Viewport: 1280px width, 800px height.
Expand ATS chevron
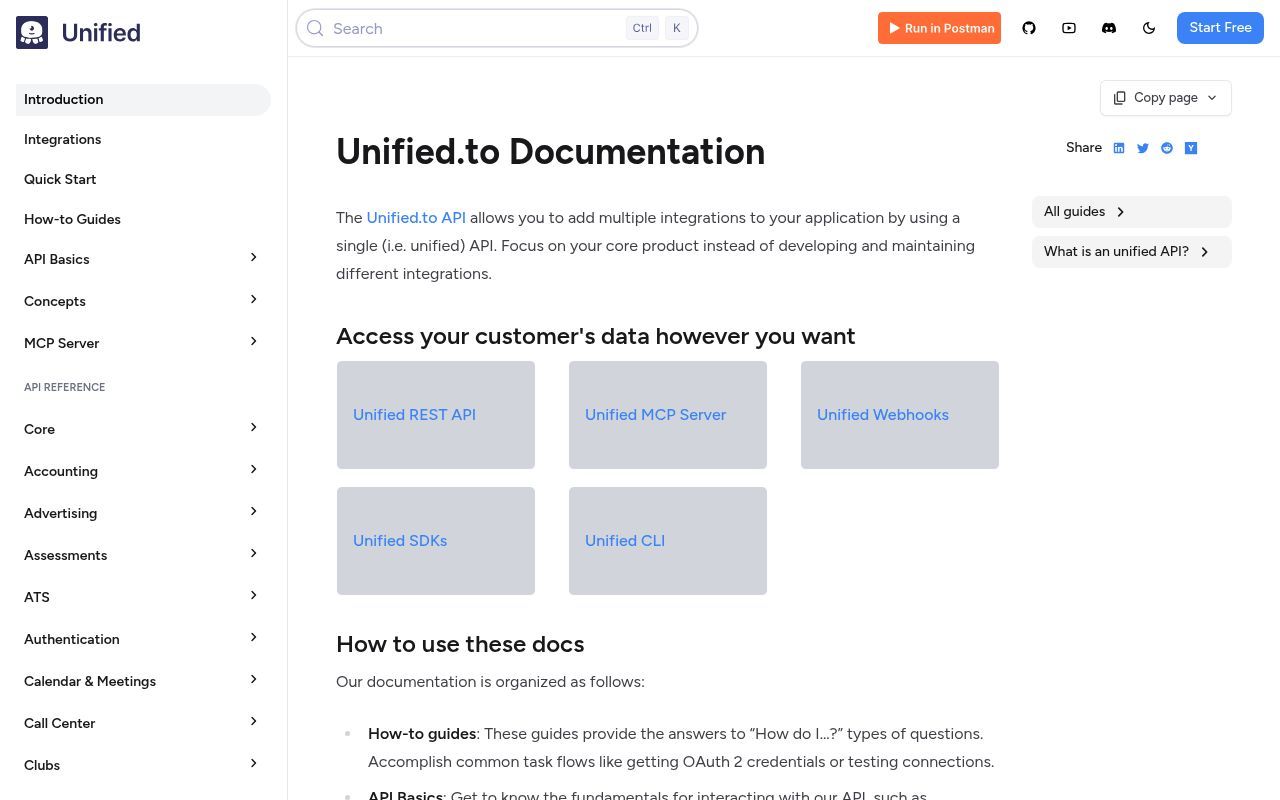253,596
